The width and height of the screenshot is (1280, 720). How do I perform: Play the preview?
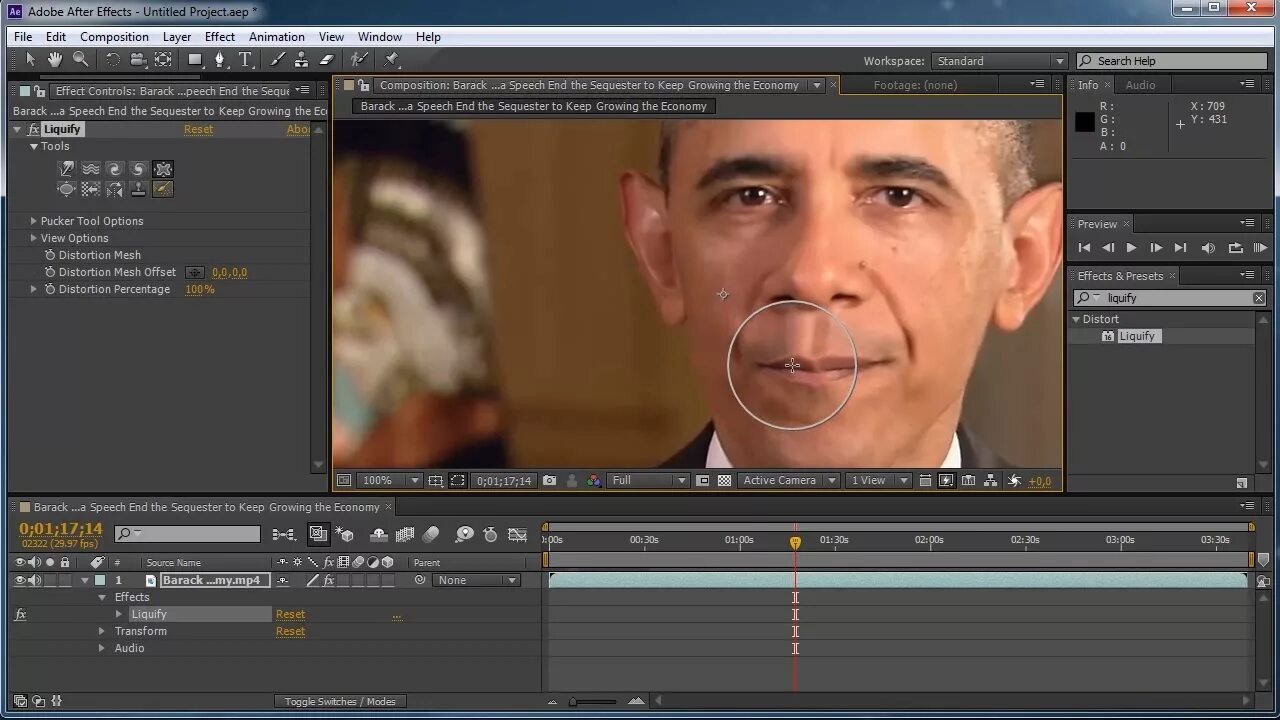1131,248
